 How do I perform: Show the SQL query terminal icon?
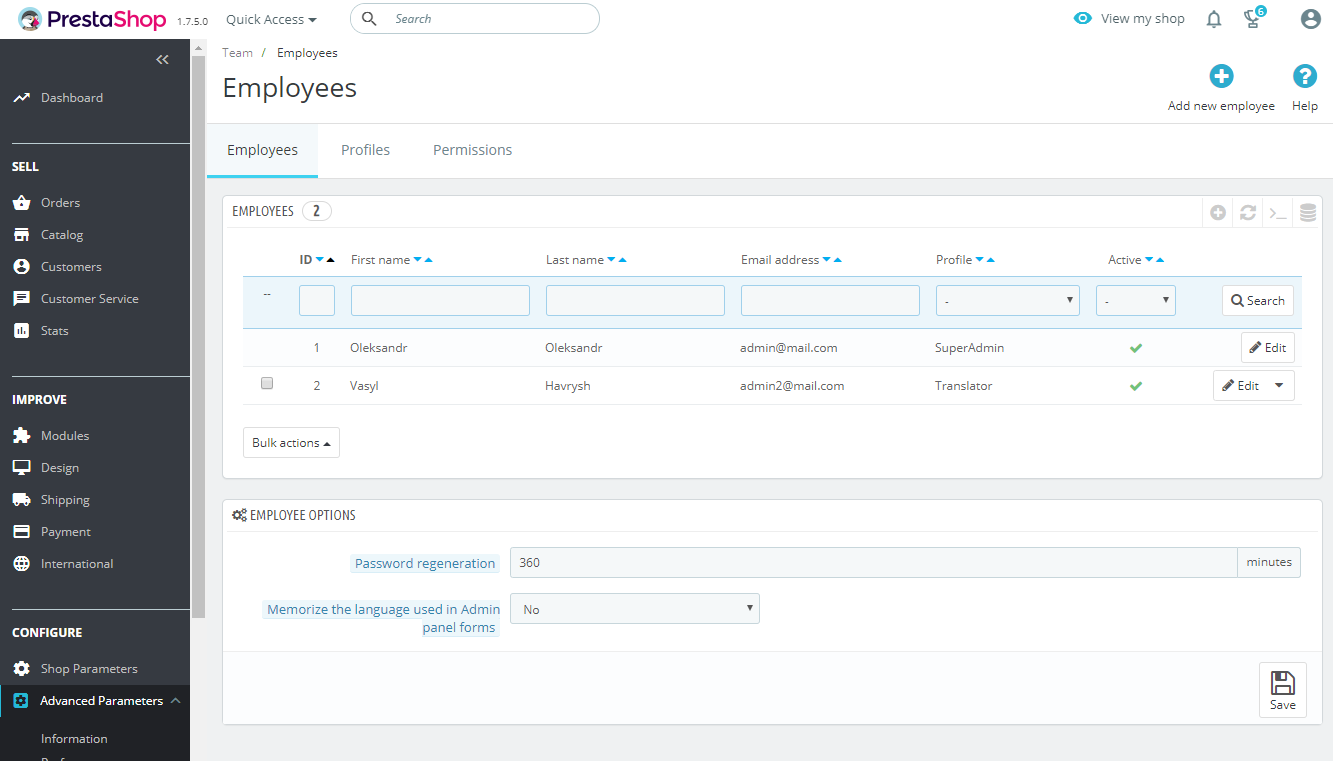[x=1277, y=212]
